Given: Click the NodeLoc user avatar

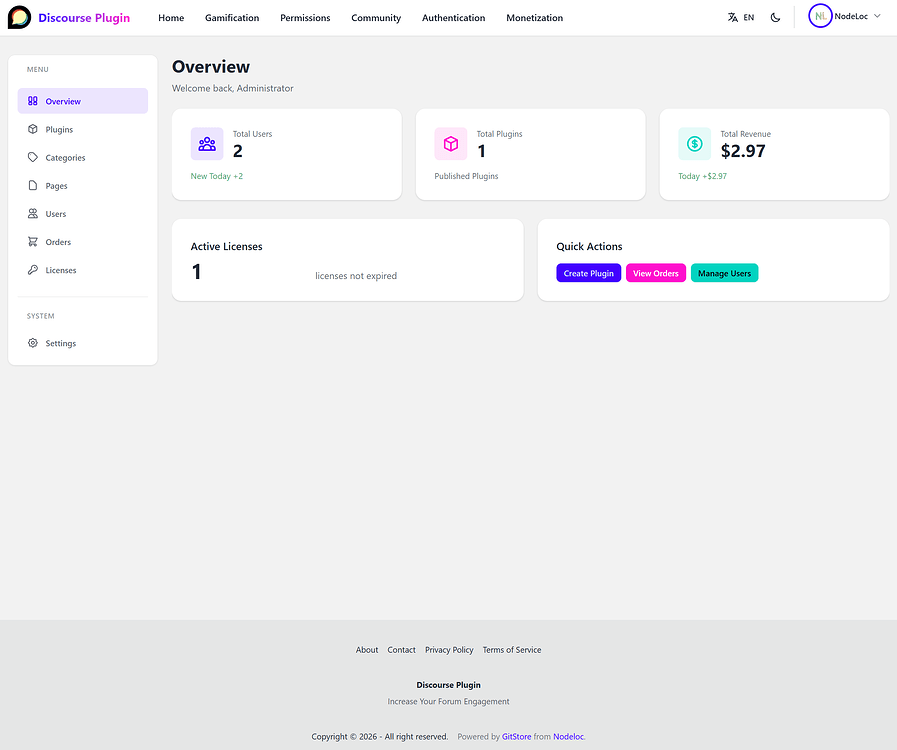Looking at the screenshot, I should coord(820,16).
